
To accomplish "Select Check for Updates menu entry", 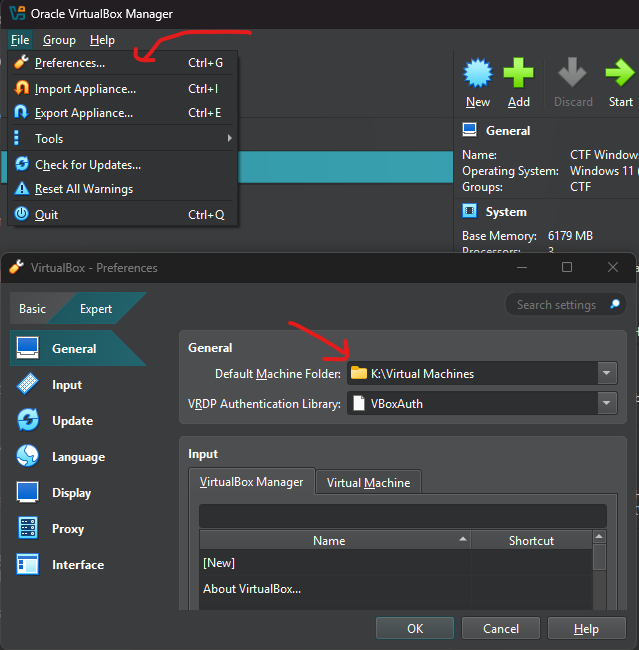I will pos(122,165).
